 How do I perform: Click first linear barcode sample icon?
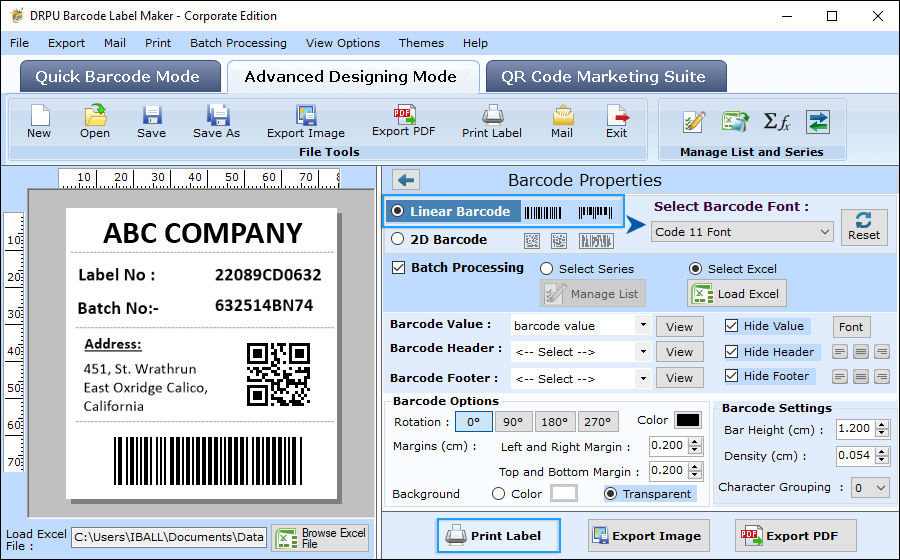pos(543,213)
